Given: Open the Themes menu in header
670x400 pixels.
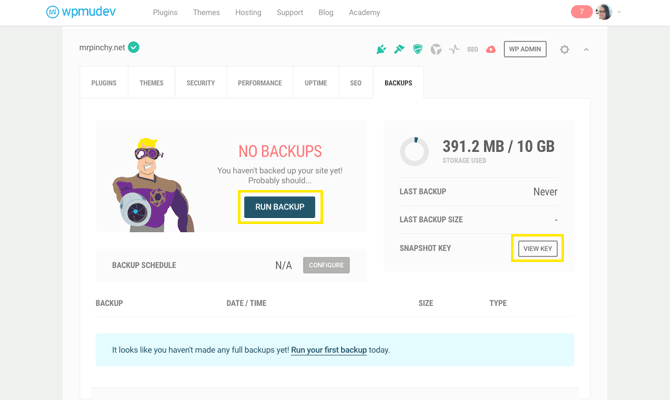Looking at the screenshot, I should [206, 12].
